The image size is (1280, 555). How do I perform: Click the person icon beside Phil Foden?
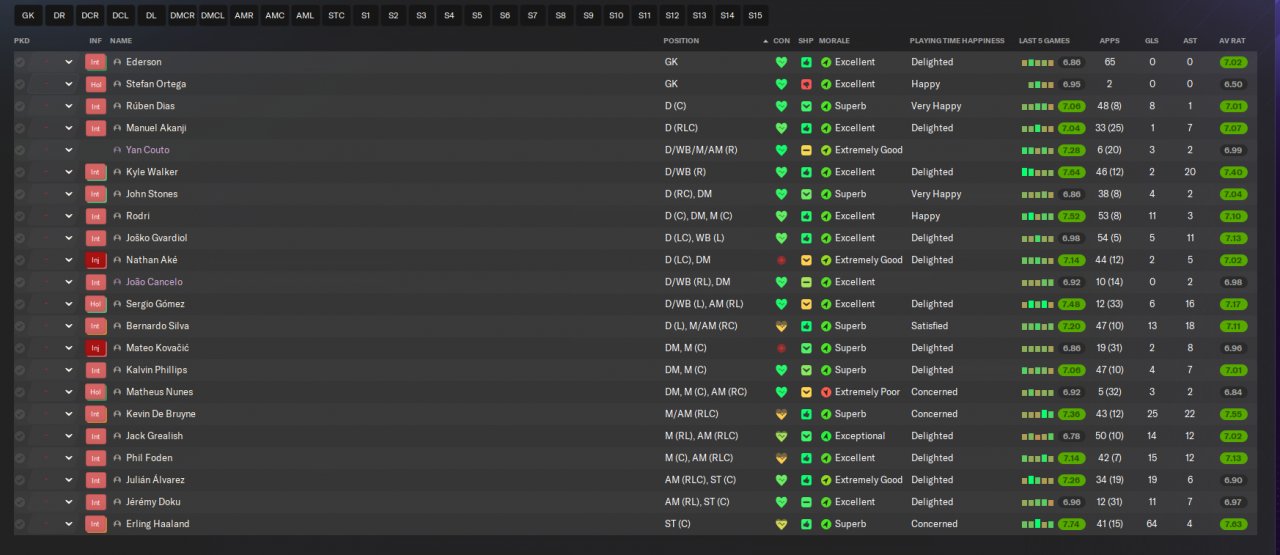click(117, 458)
